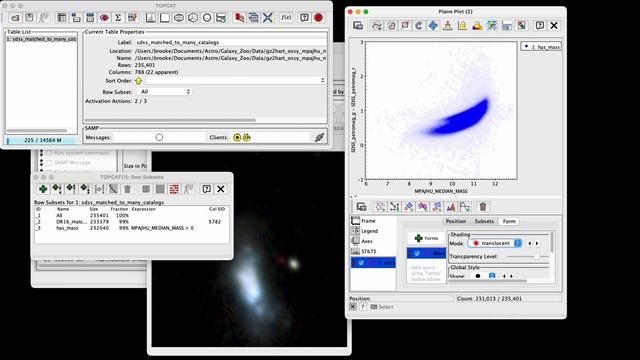Image resolution: width=640 pixels, height=360 pixels.
Task: Open the cube plot icon in TOPCAT toolbar
Action: click(x=193, y=18)
